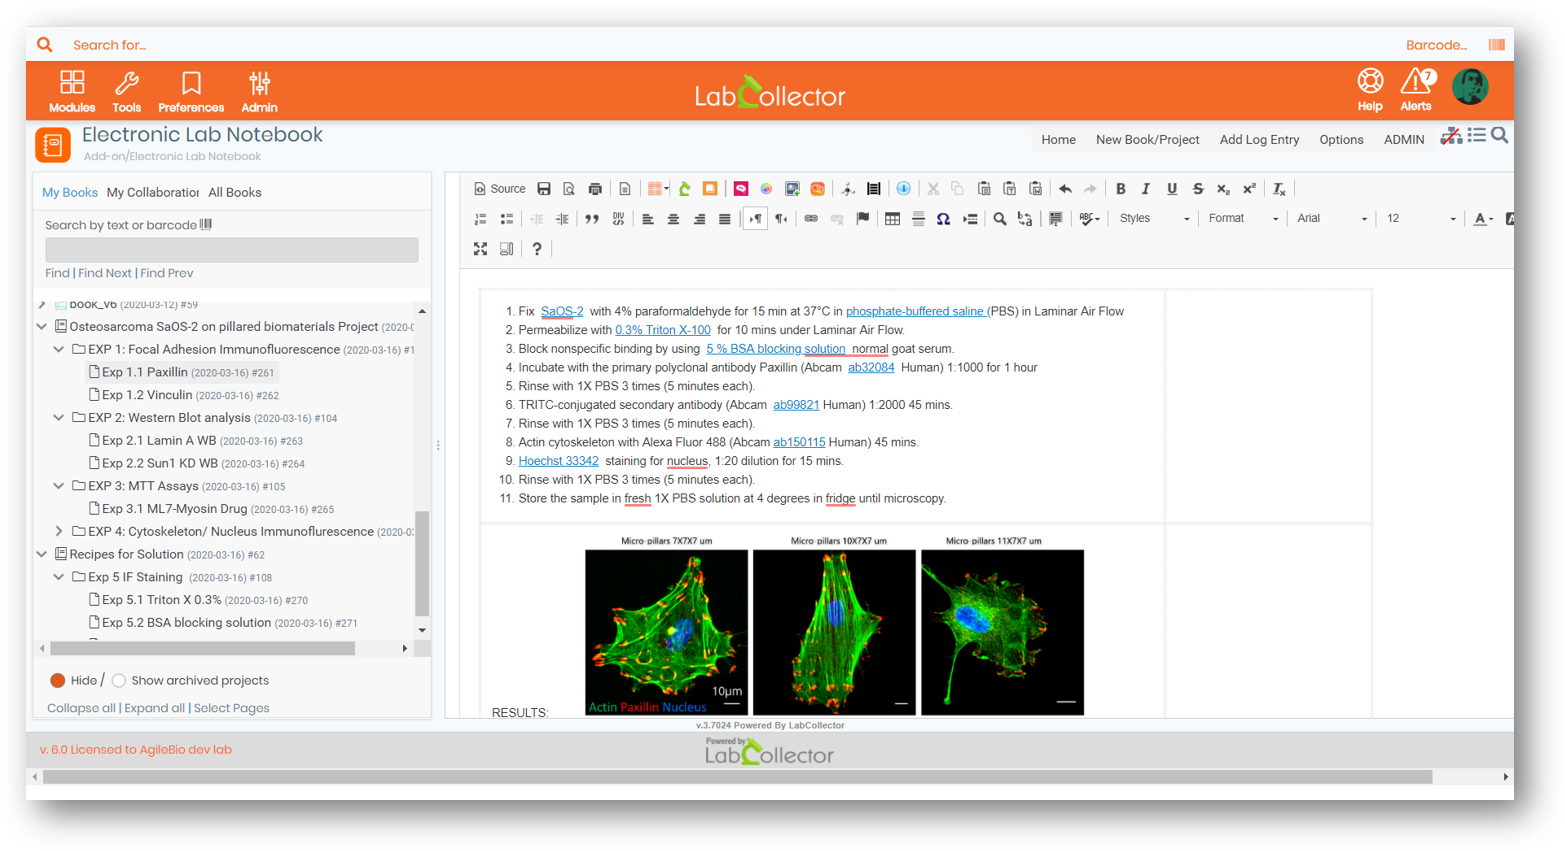Apply block quote formatting
The width and height of the screenshot is (1565, 851).
pyautogui.click(x=592, y=219)
